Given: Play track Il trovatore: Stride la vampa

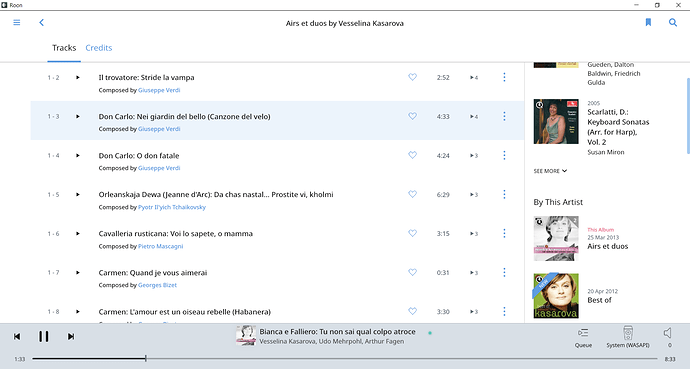Looking at the screenshot, I should coord(78,77).
